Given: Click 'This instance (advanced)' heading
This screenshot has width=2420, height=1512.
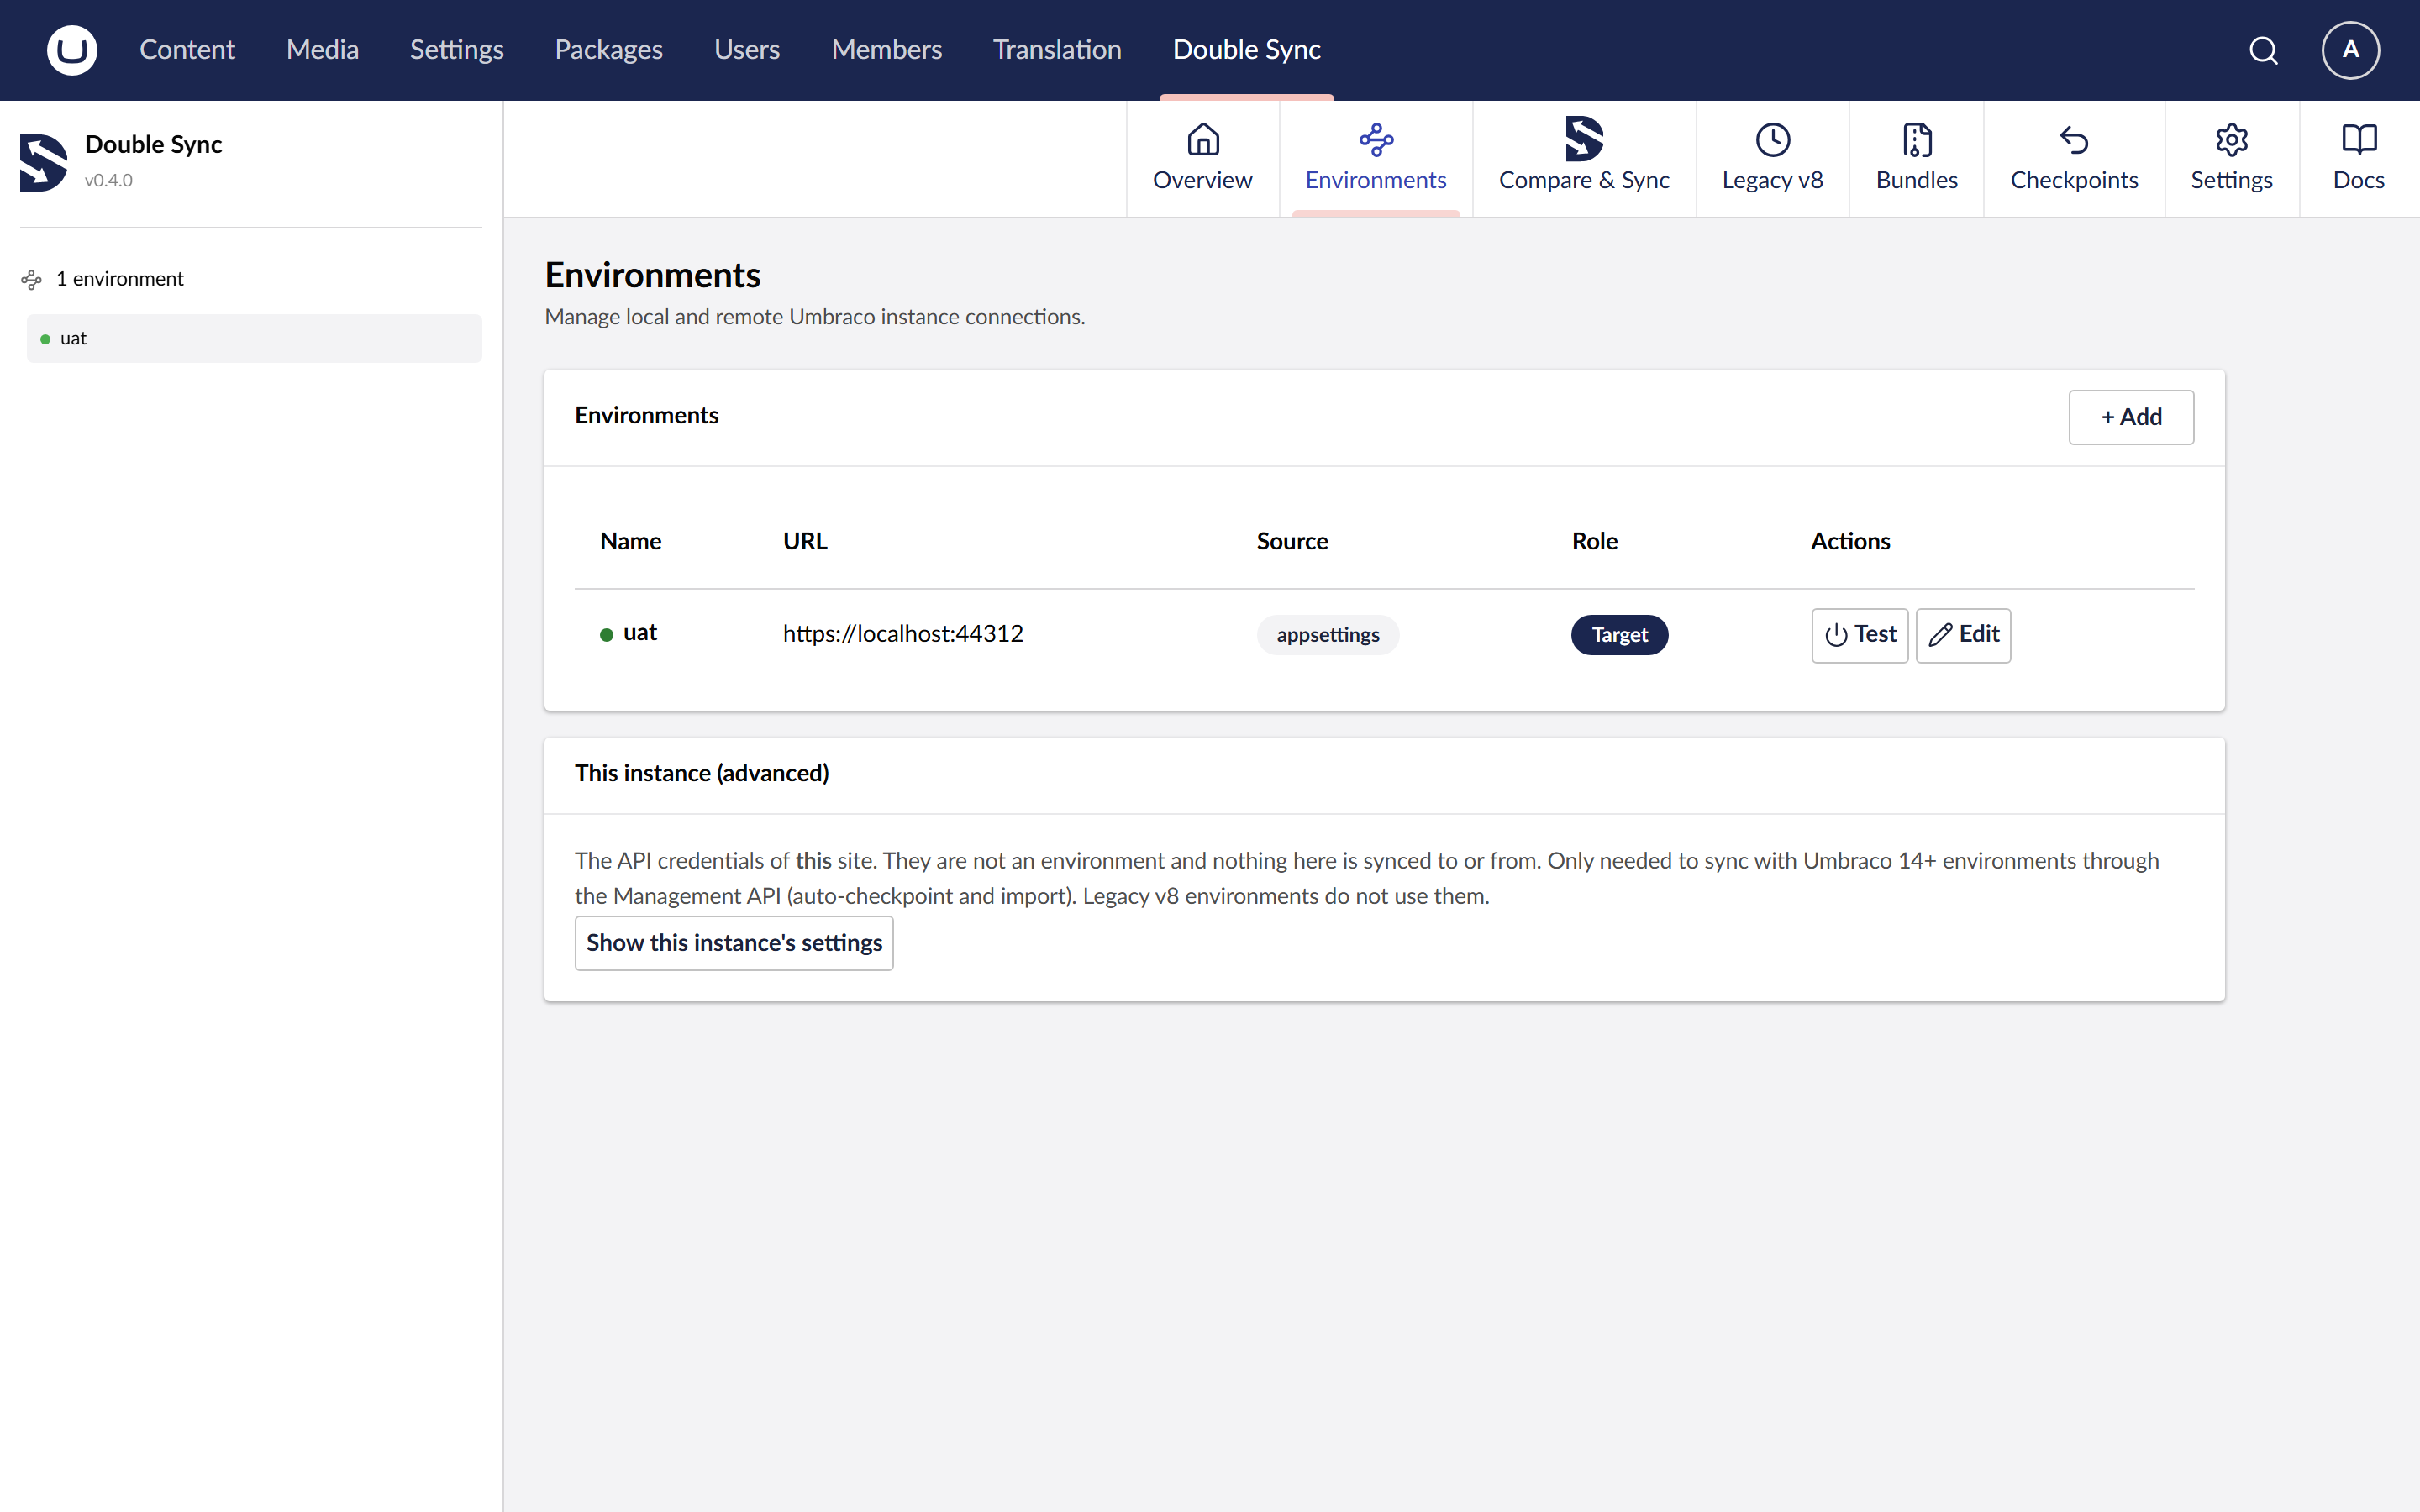Looking at the screenshot, I should (x=702, y=773).
